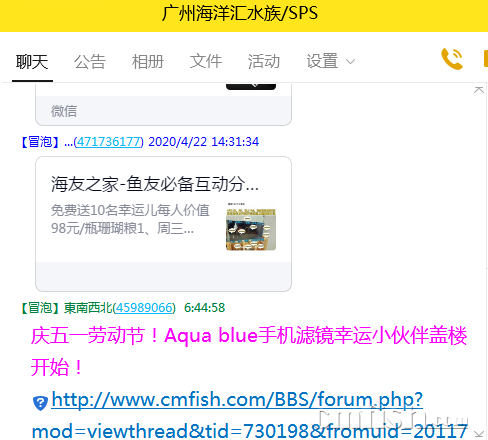
Task: Start a group voice call
Action: [452, 59]
